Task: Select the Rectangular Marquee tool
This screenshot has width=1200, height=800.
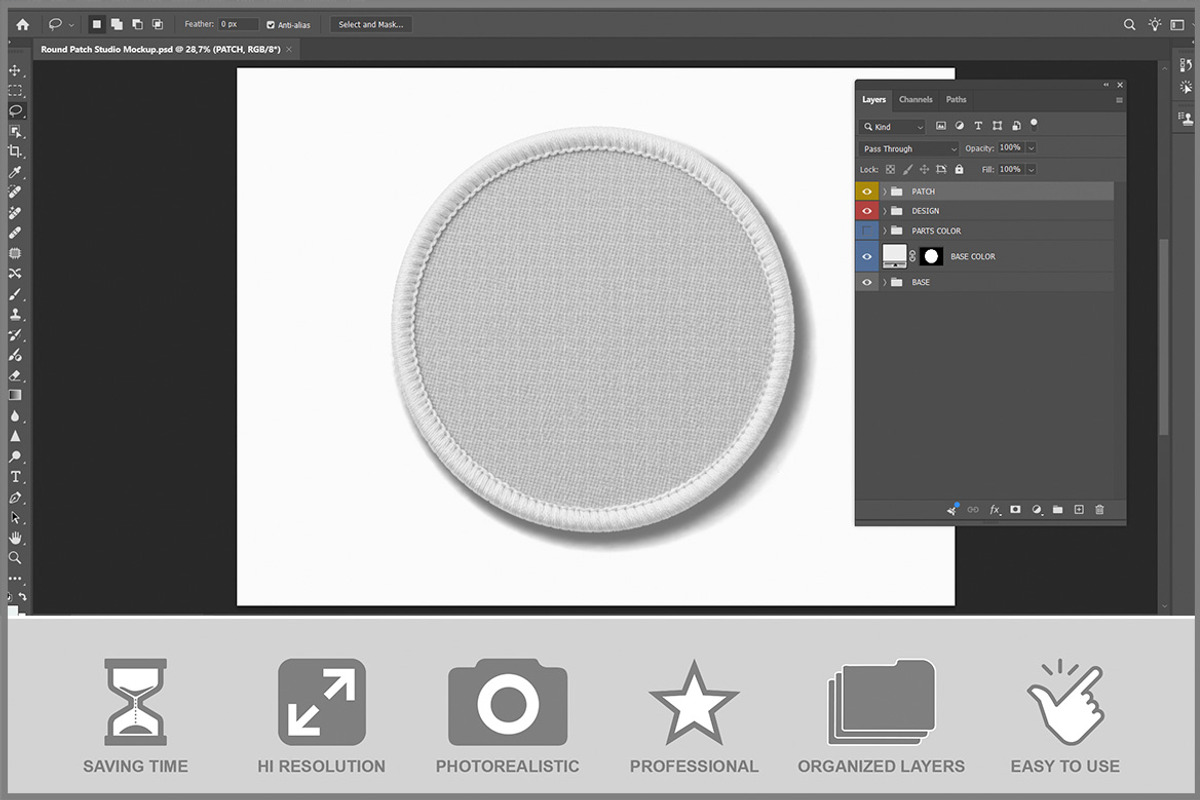Action: [15, 91]
